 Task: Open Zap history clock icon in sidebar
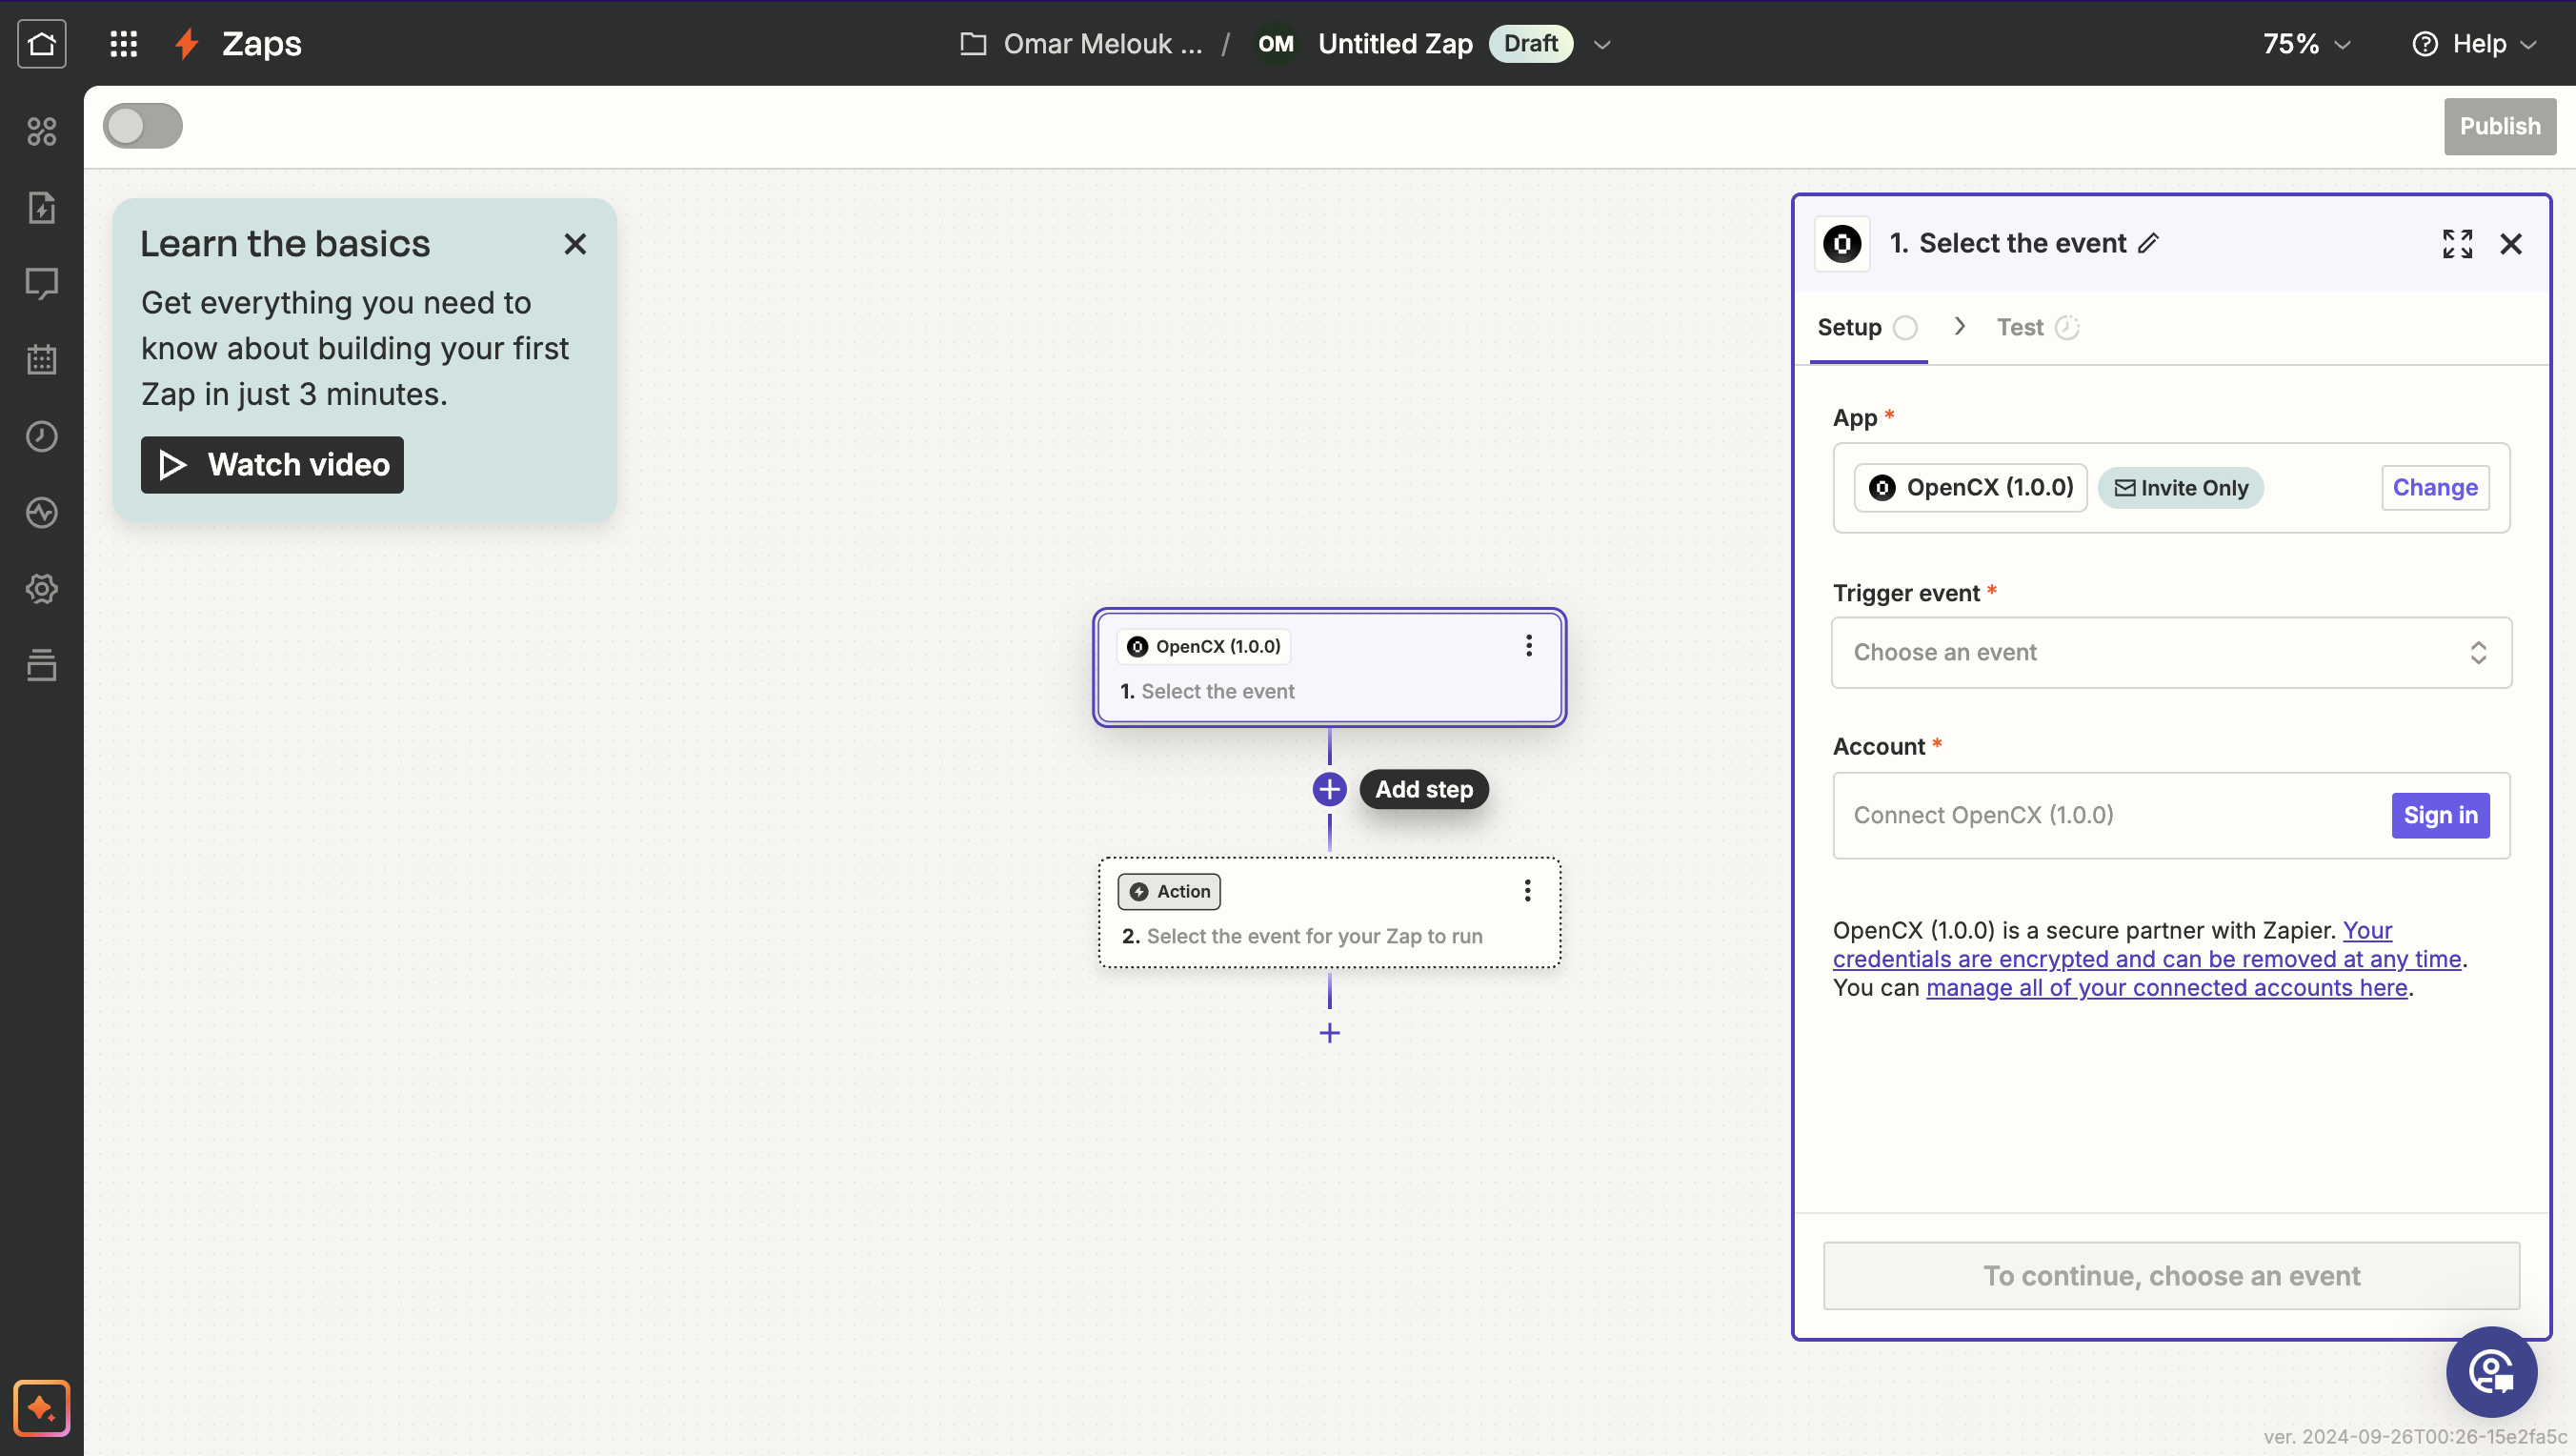(41, 436)
